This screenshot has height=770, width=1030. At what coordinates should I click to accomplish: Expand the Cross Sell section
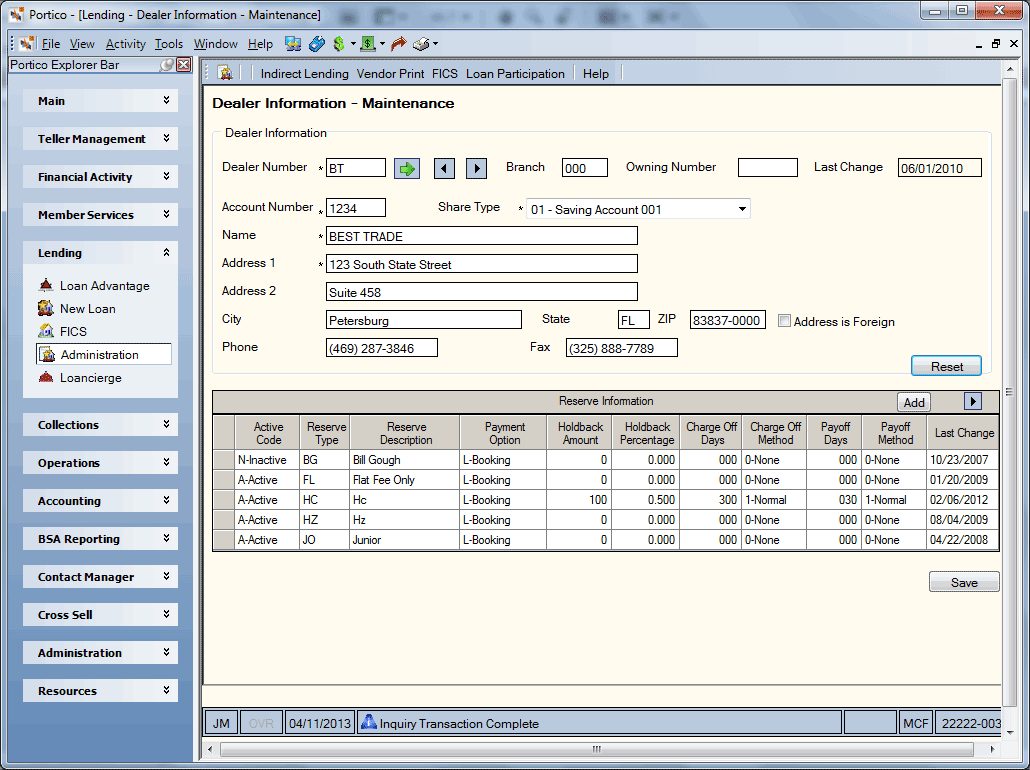pos(166,614)
